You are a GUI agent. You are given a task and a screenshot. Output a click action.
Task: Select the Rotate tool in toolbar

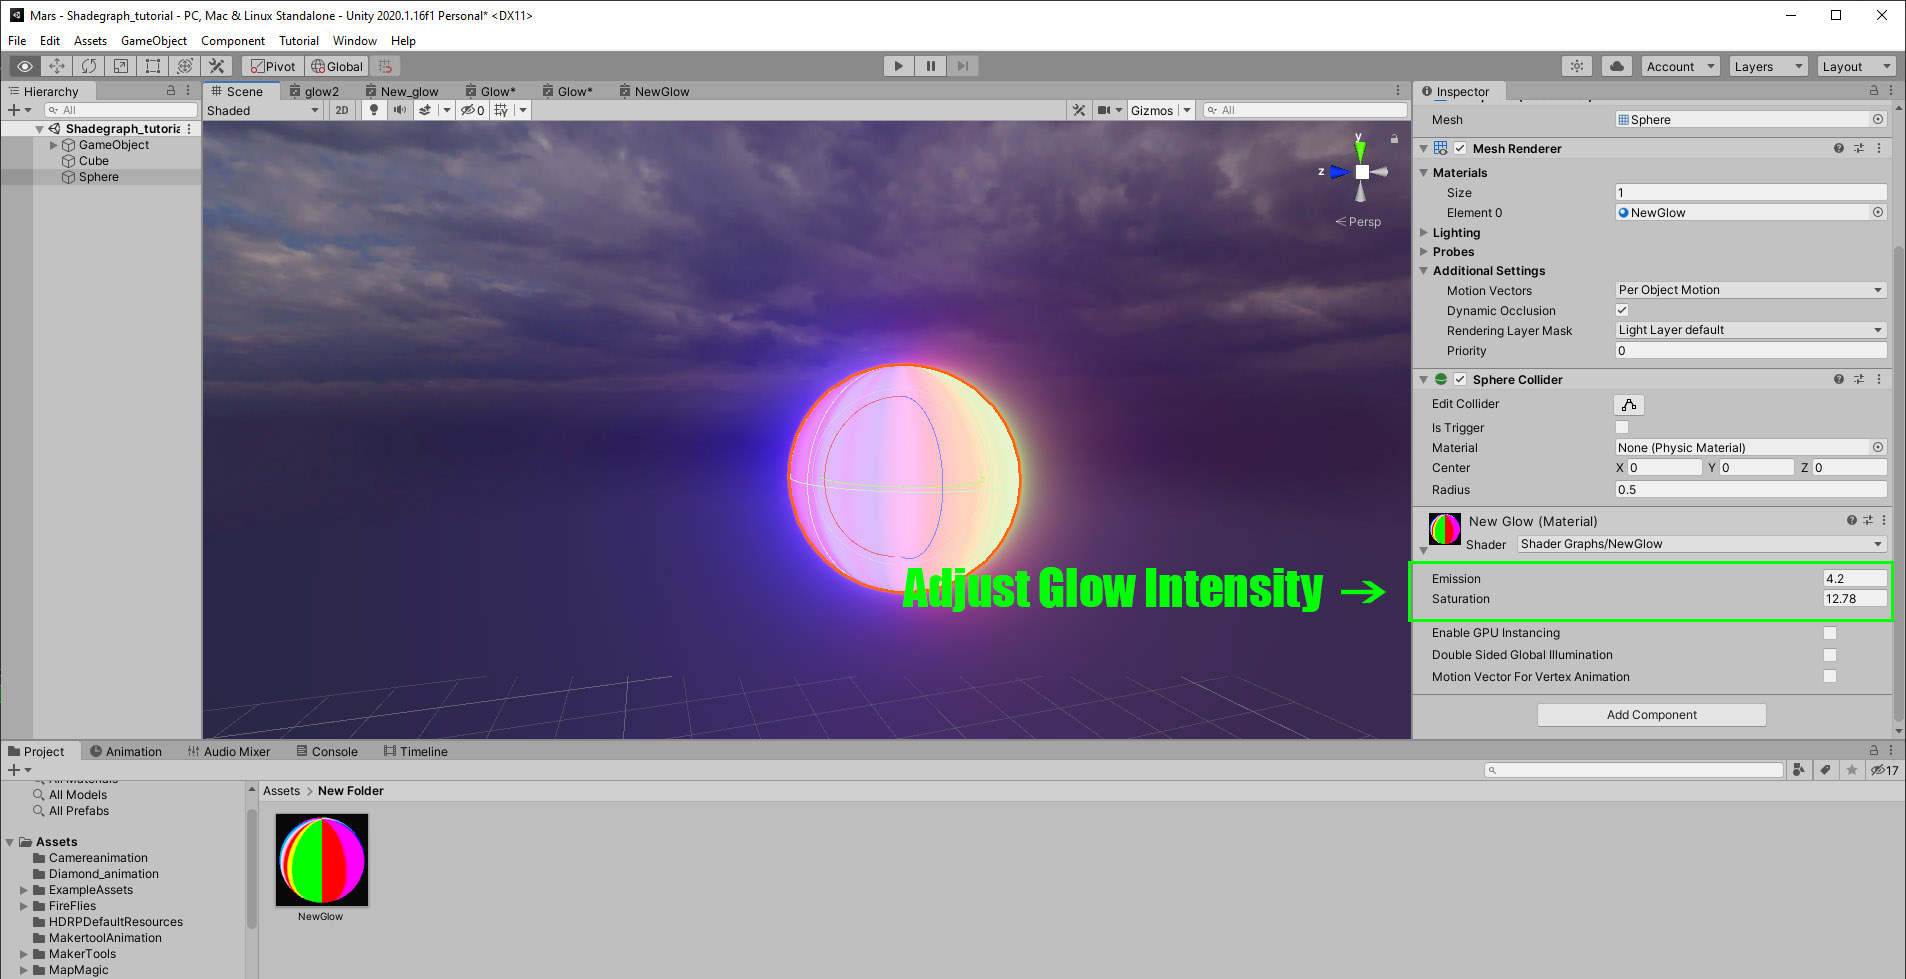[89, 66]
